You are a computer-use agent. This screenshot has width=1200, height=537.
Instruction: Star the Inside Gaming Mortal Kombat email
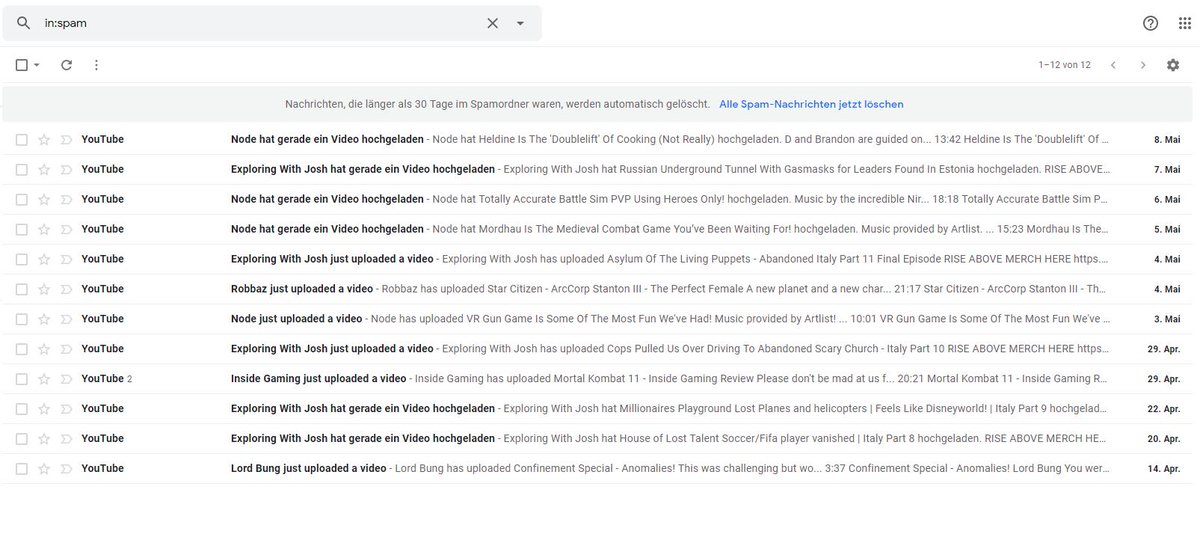pos(44,379)
